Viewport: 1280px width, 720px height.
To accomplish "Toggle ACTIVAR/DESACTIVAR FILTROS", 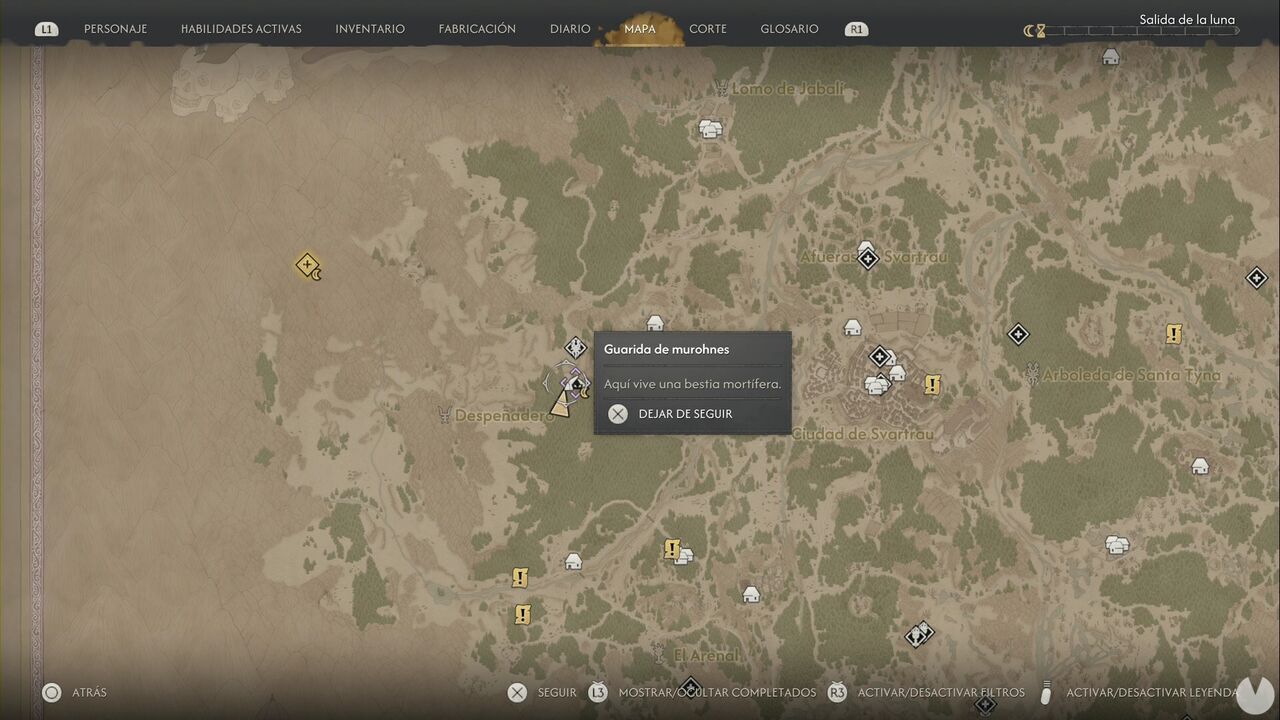I will 926,692.
